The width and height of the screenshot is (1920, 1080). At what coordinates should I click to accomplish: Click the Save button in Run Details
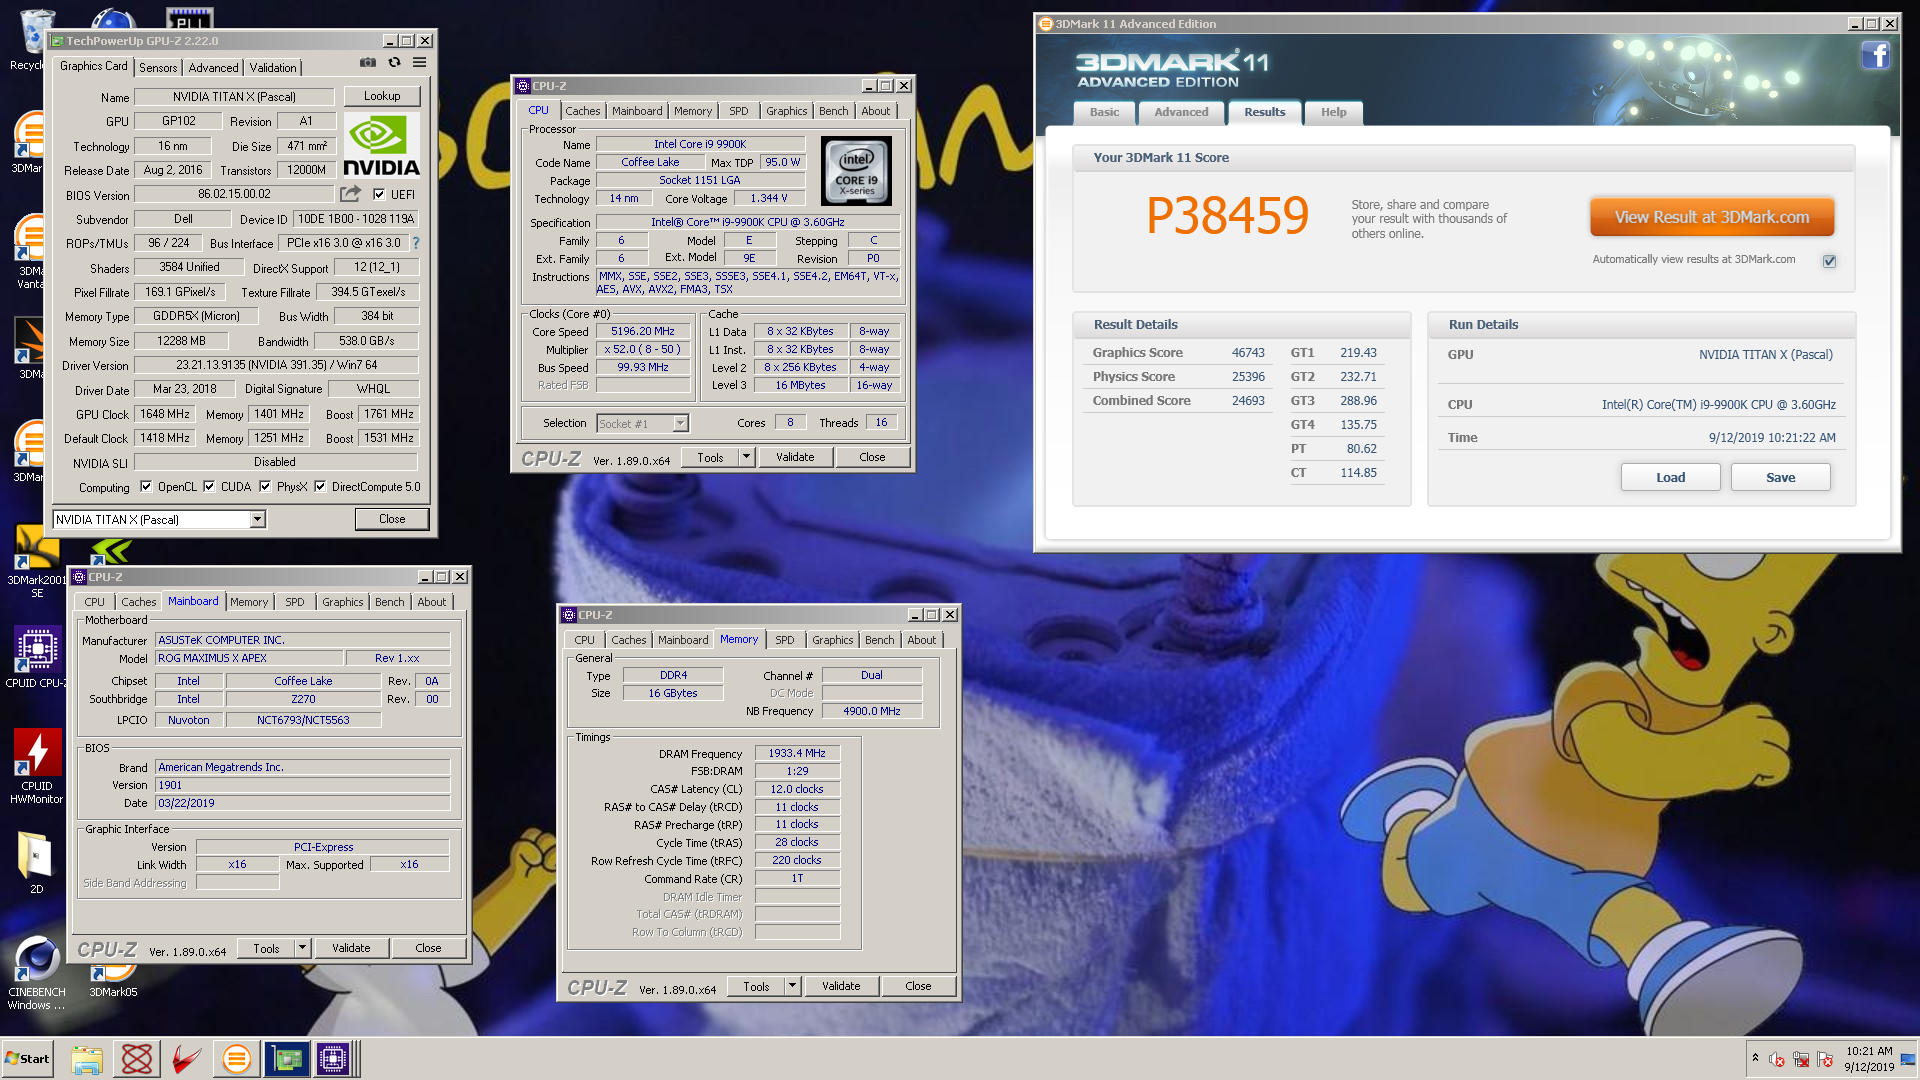[x=1780, y=477]
